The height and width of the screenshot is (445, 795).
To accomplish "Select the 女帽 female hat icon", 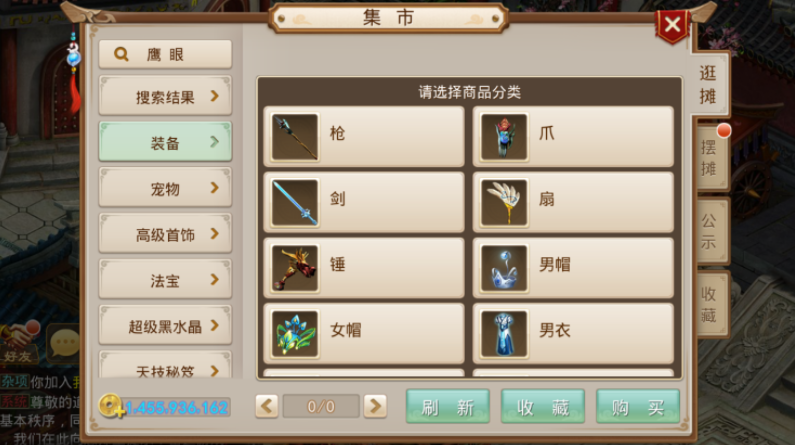I will [x=295, y=334].
